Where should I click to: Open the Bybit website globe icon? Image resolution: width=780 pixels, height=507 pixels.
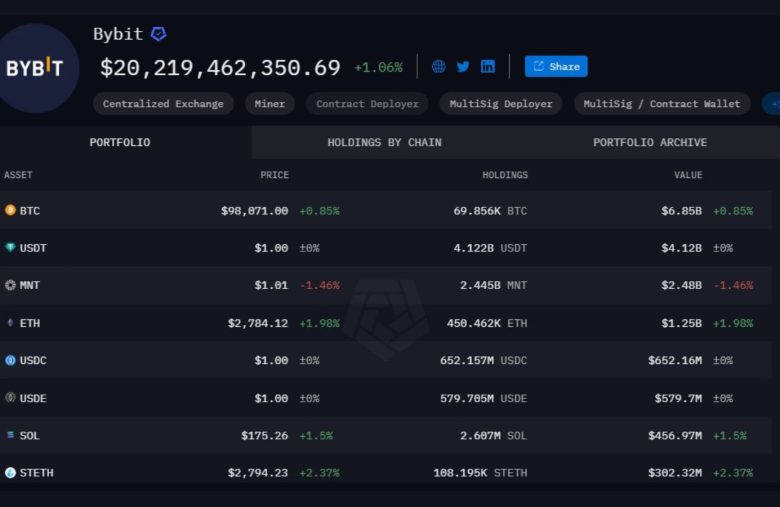click(x=438, y=67)
